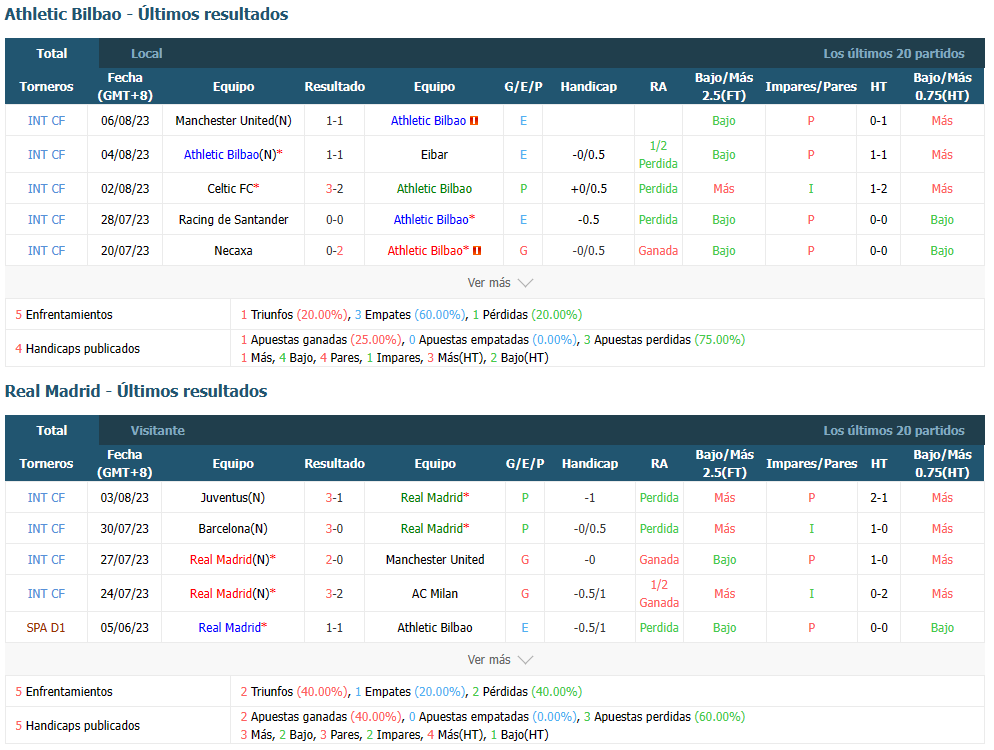994x750 pixels.
Task: Click the '3 Apuestas perdidas (75.00%)' statistic
Action: (664, 340)
